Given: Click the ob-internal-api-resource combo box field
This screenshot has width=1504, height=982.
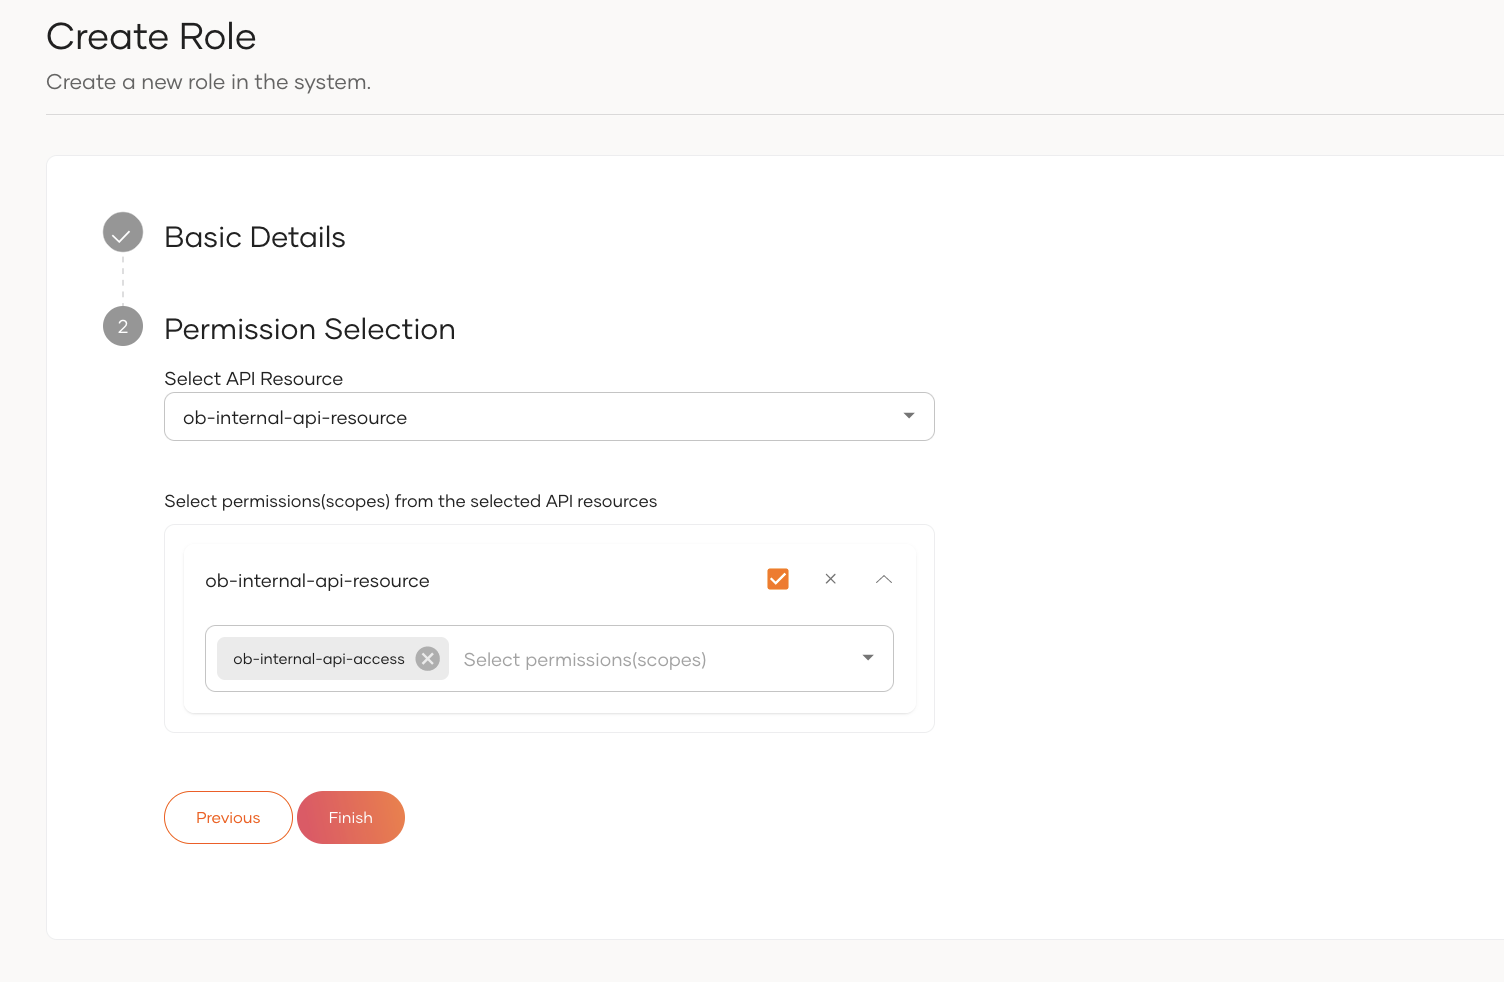Looking at the screenshot, I should point(530,417).
